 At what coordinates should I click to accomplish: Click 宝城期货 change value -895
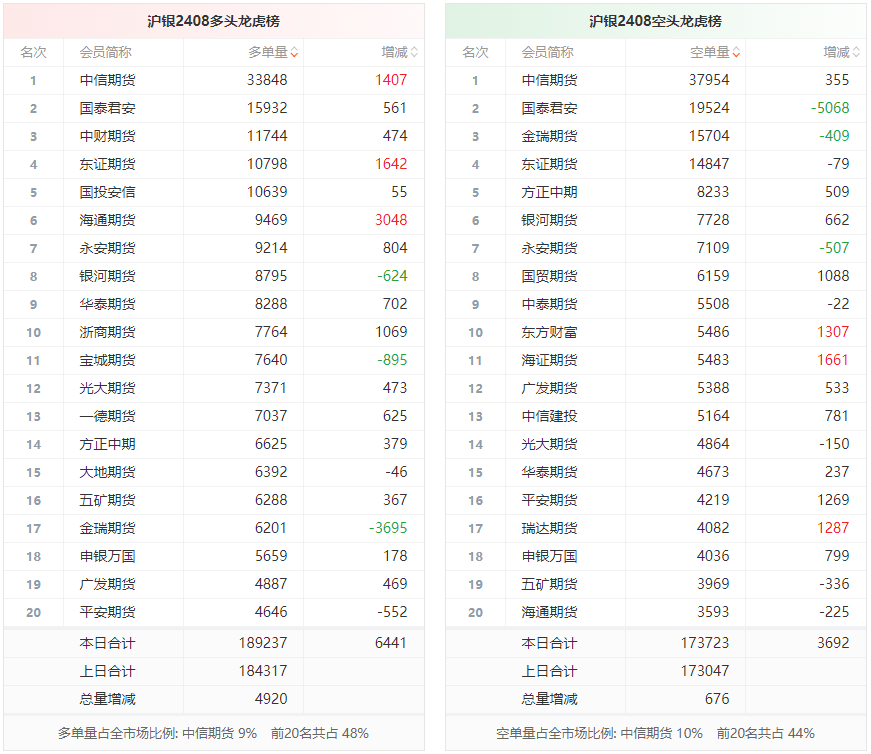point(392,360)
